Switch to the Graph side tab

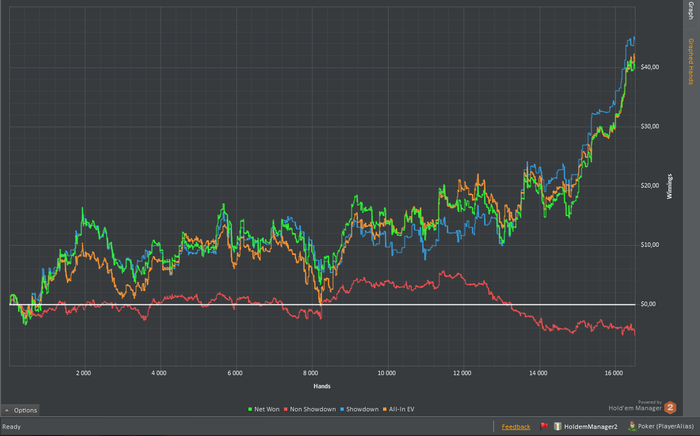coord(691,14)
